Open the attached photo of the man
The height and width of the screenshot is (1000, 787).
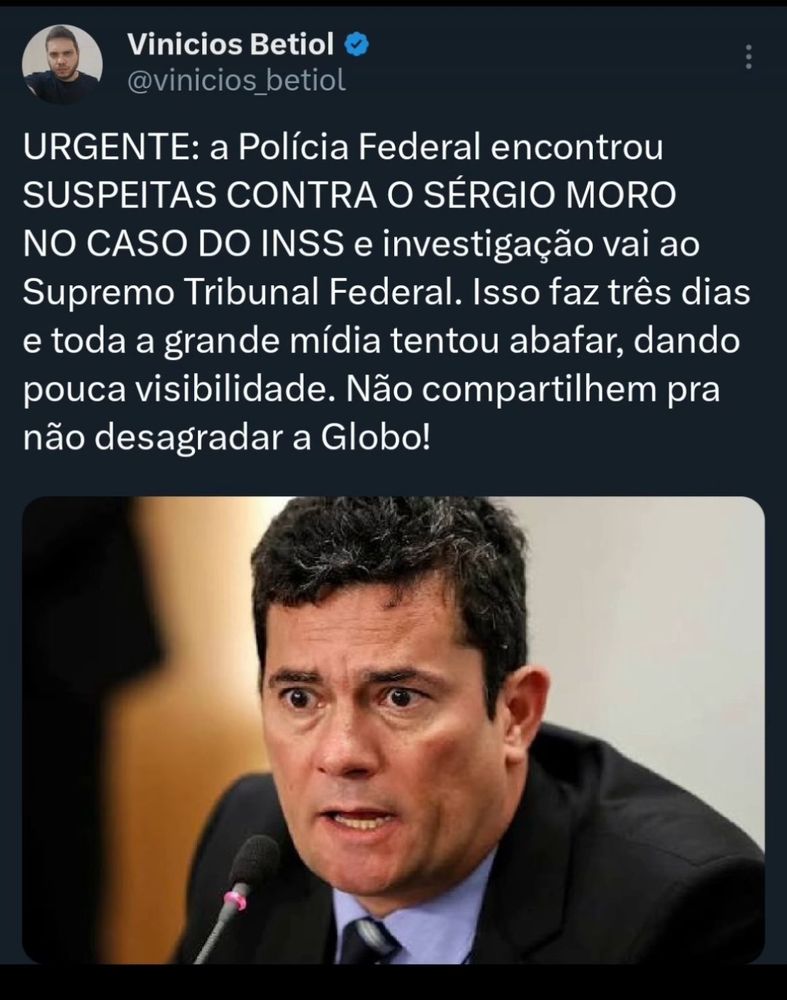pyautogui.click(x=394, y=730)
